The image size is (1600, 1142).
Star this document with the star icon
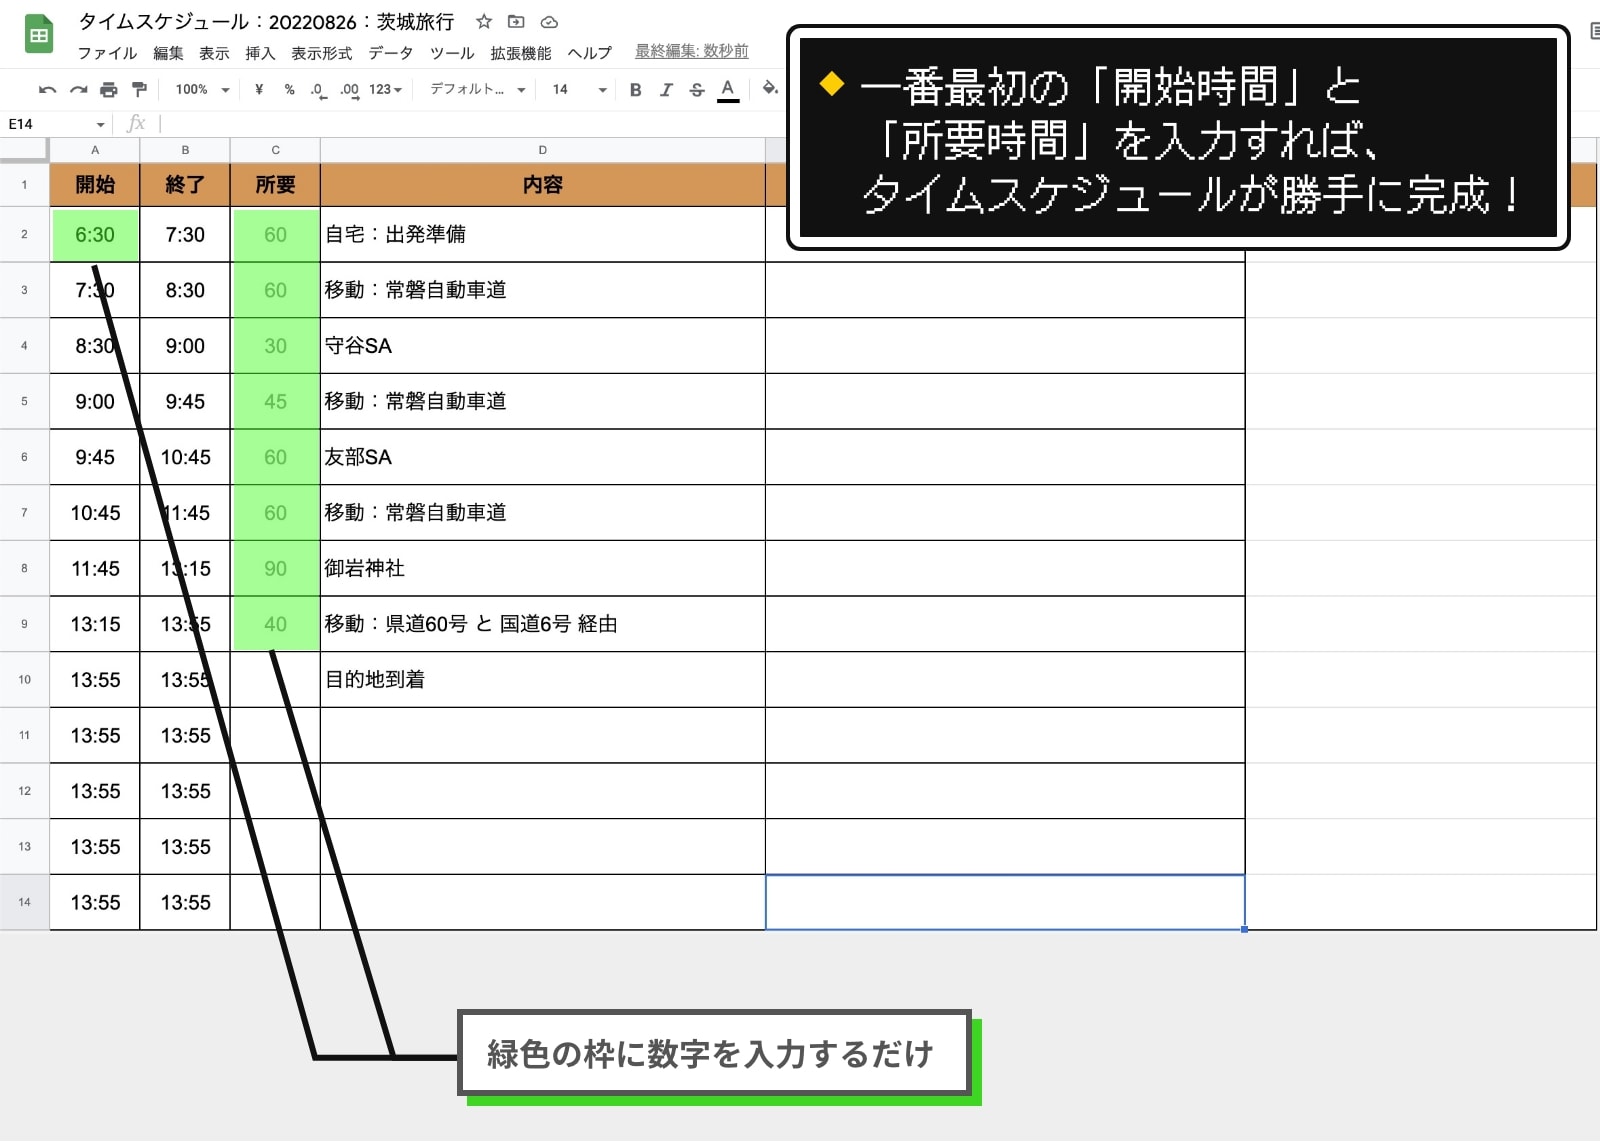pyautogui.click(x=484, y=21)
